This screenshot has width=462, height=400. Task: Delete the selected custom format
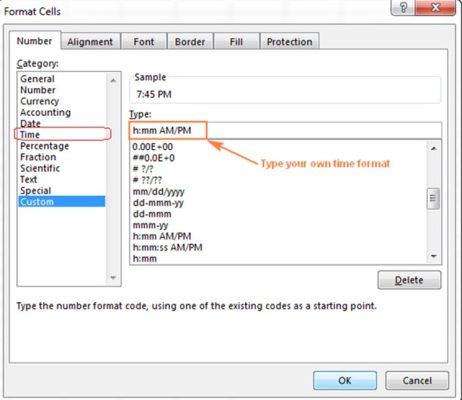click(x=409, y=280)
